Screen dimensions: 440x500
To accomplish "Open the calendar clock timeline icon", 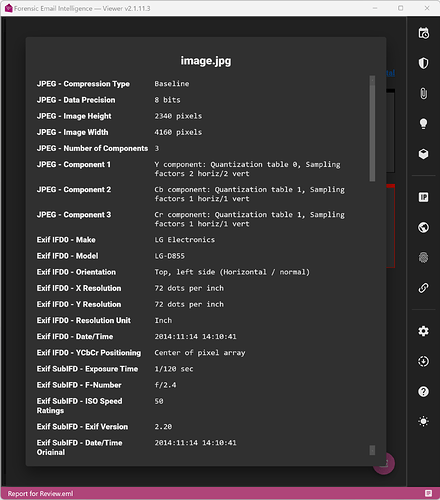I will (423, 33).
